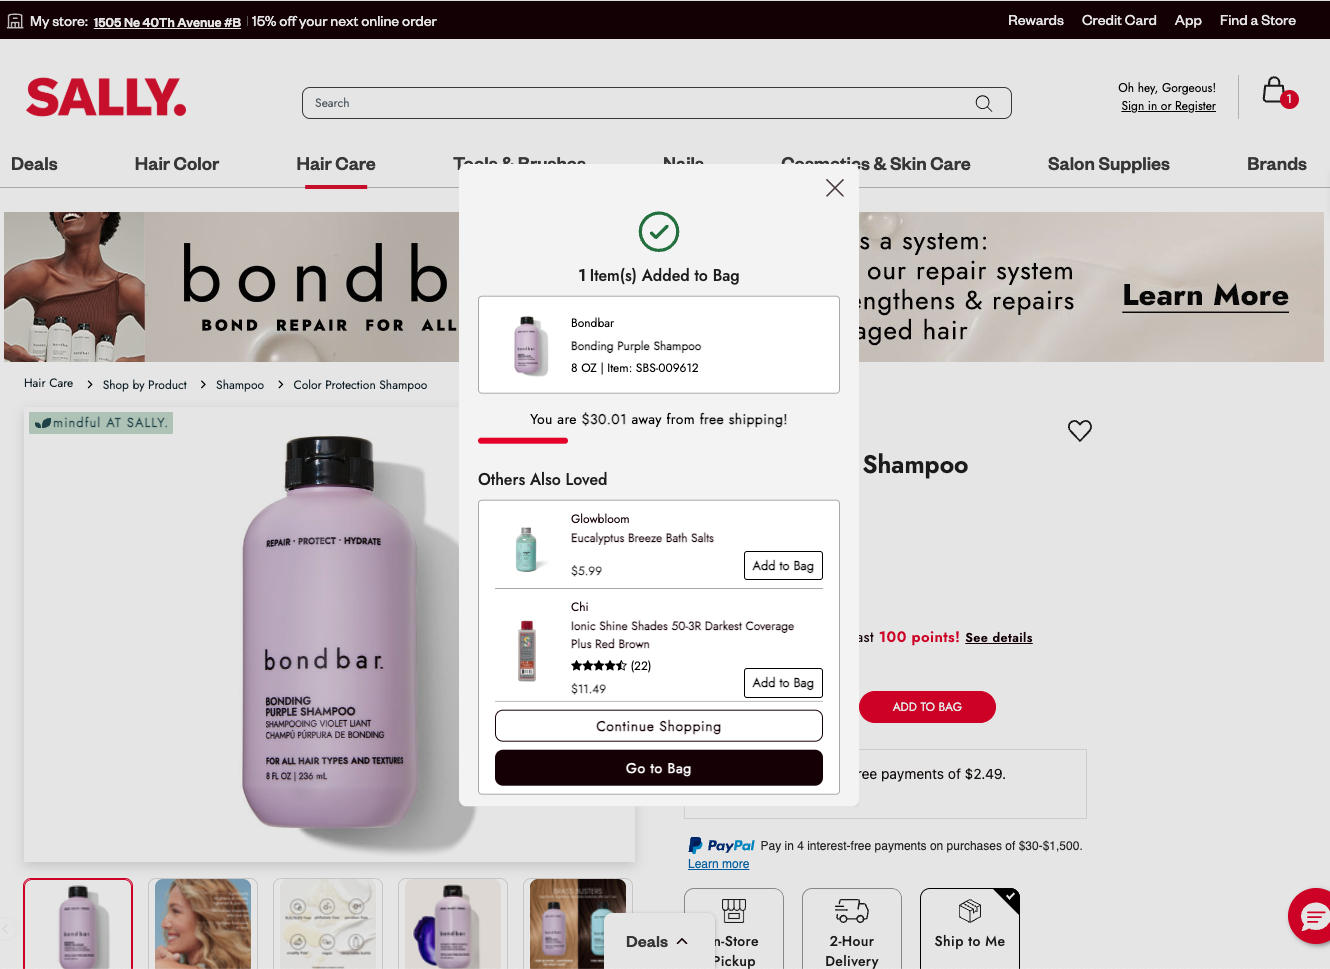Click Continue Shopping button

pos(659,726)
